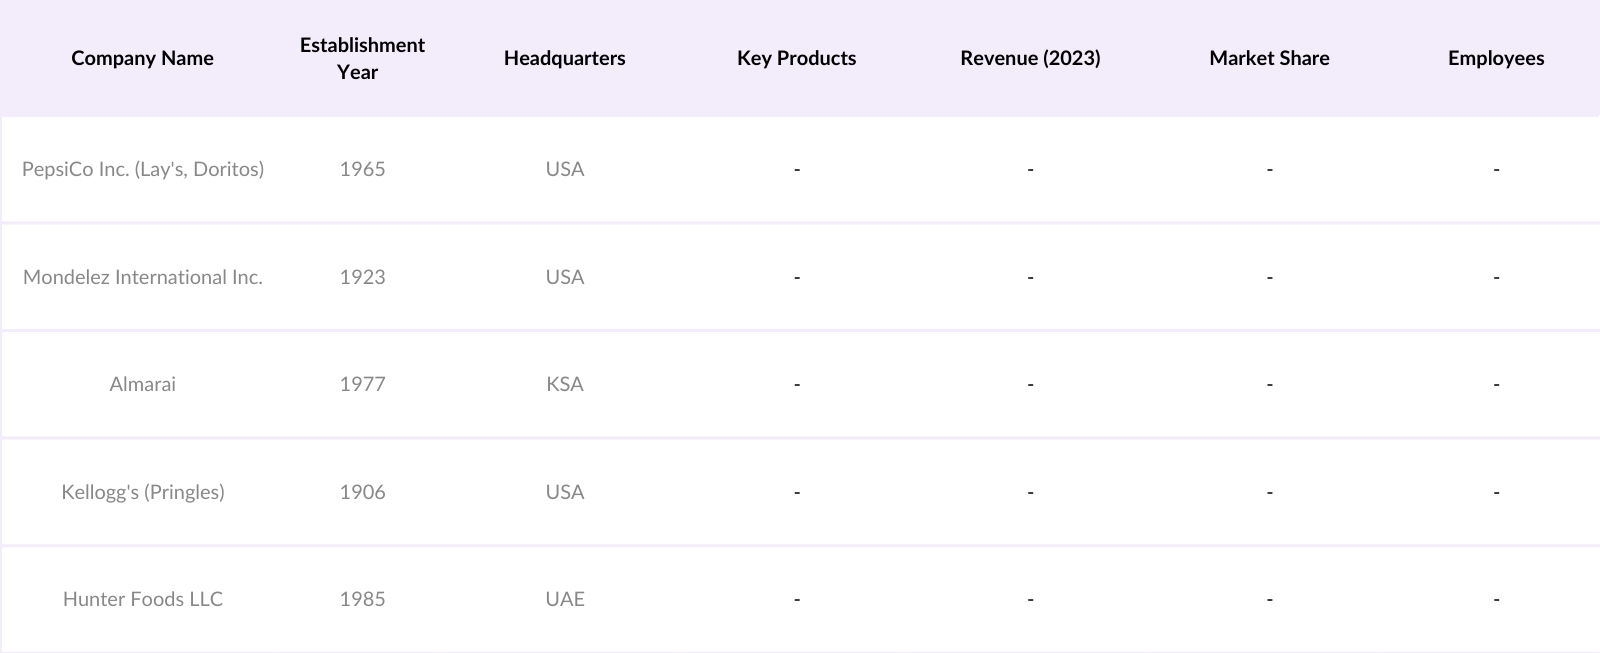Click Key Products dash in Almarai row
The height and width of the screenshot is (653, 1600).
click(x=797, y=385)
